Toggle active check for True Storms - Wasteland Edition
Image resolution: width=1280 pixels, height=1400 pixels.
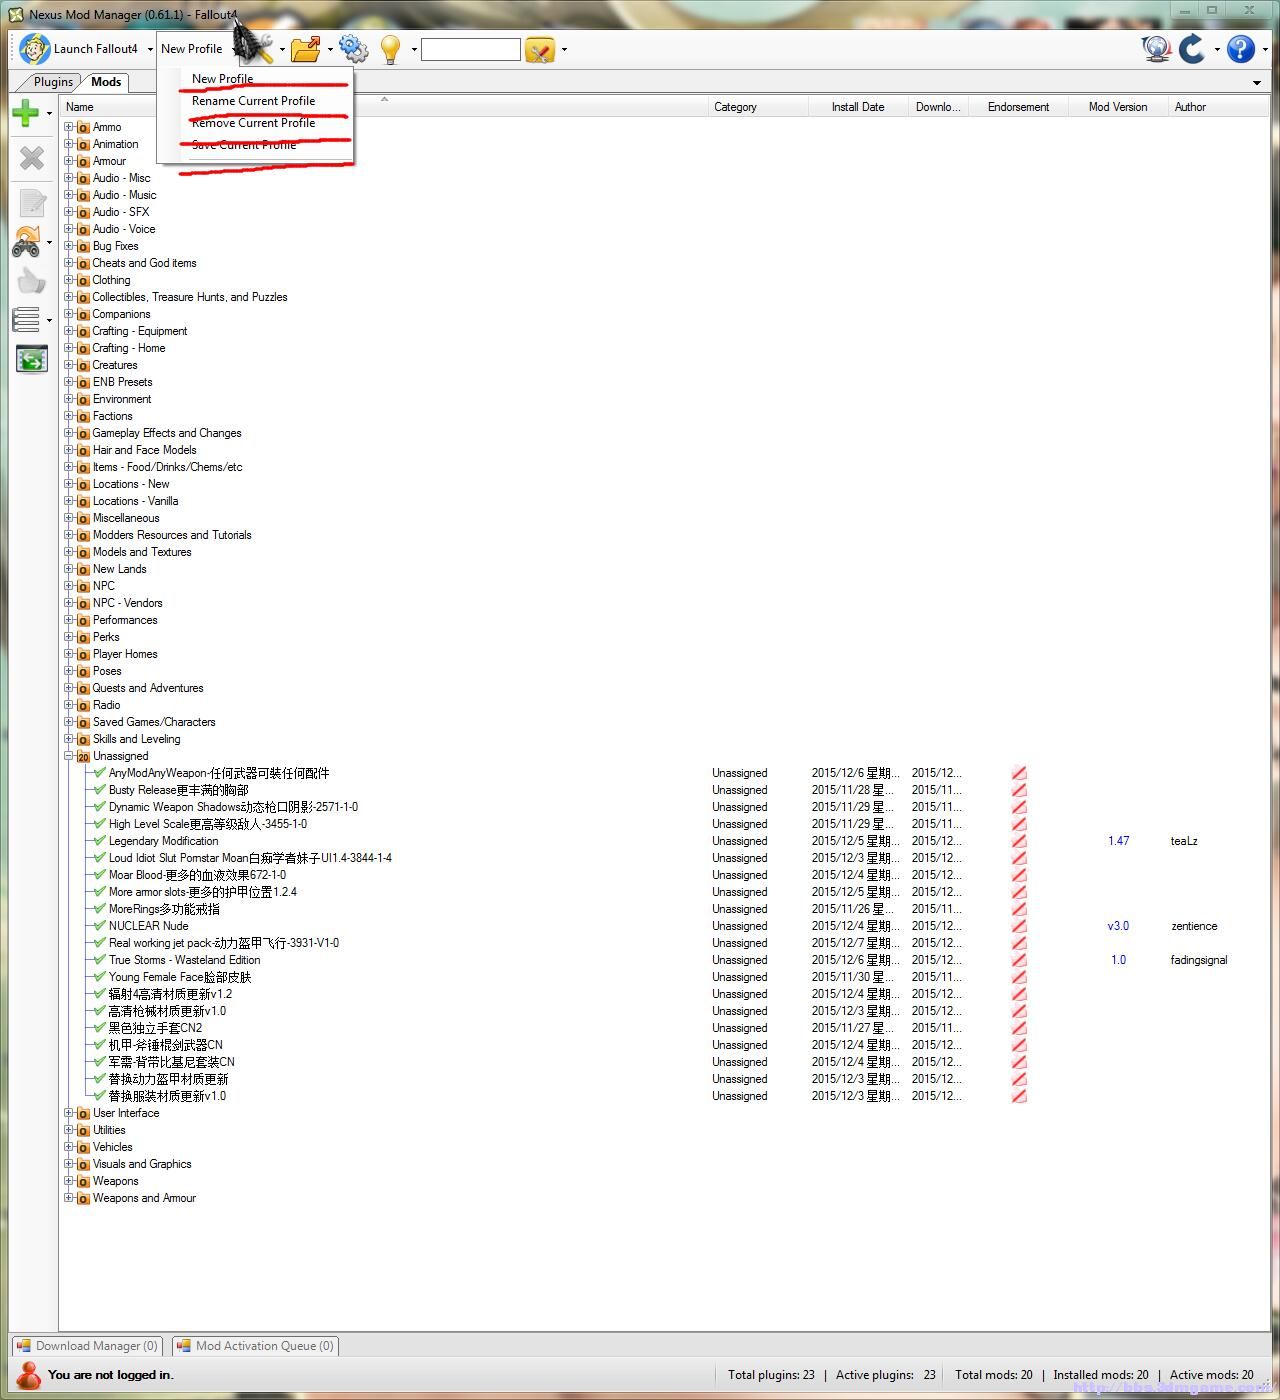pos(99,959)
